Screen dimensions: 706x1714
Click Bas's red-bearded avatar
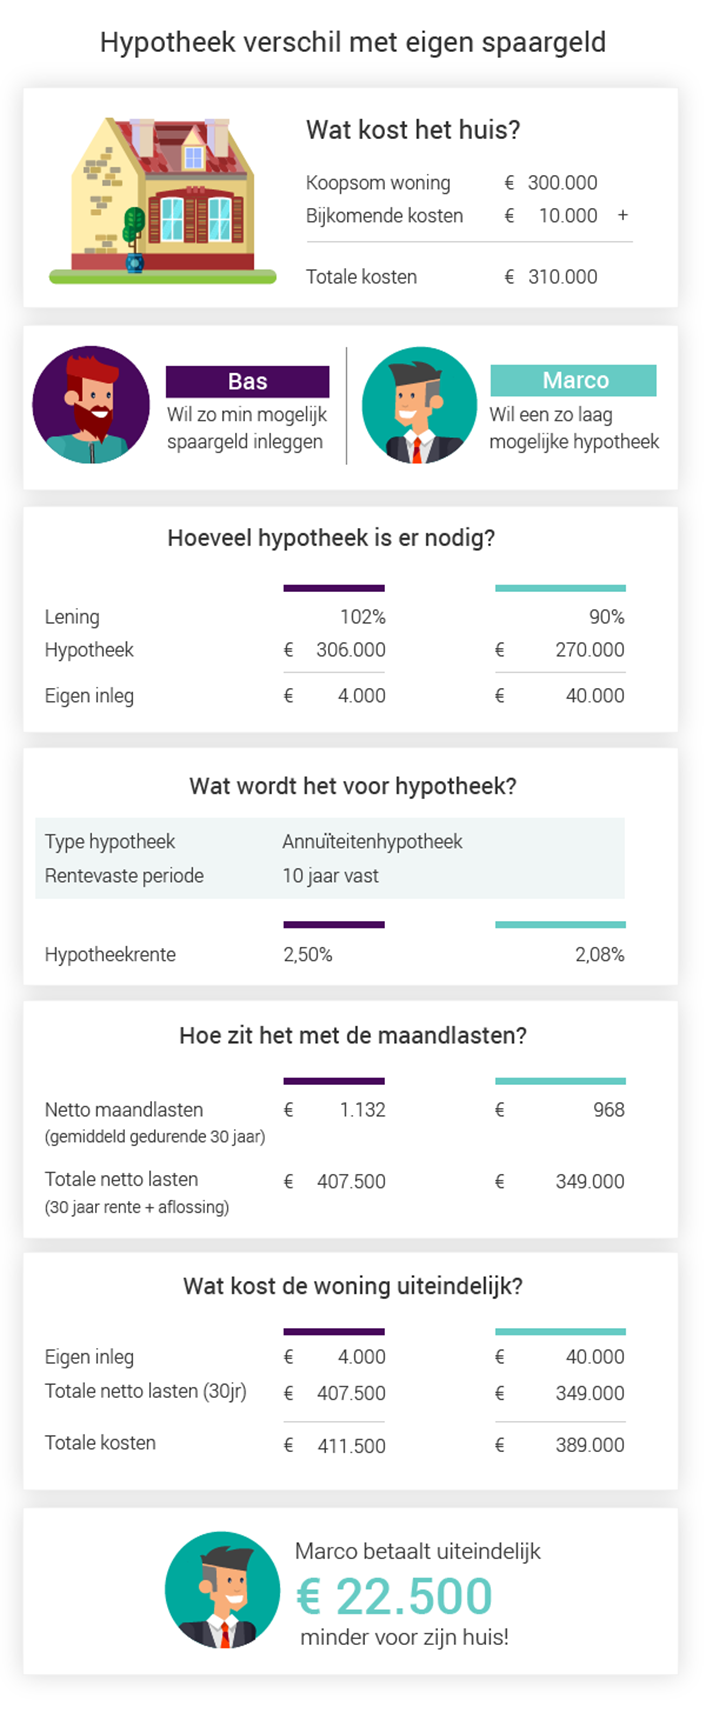point(91,405)
